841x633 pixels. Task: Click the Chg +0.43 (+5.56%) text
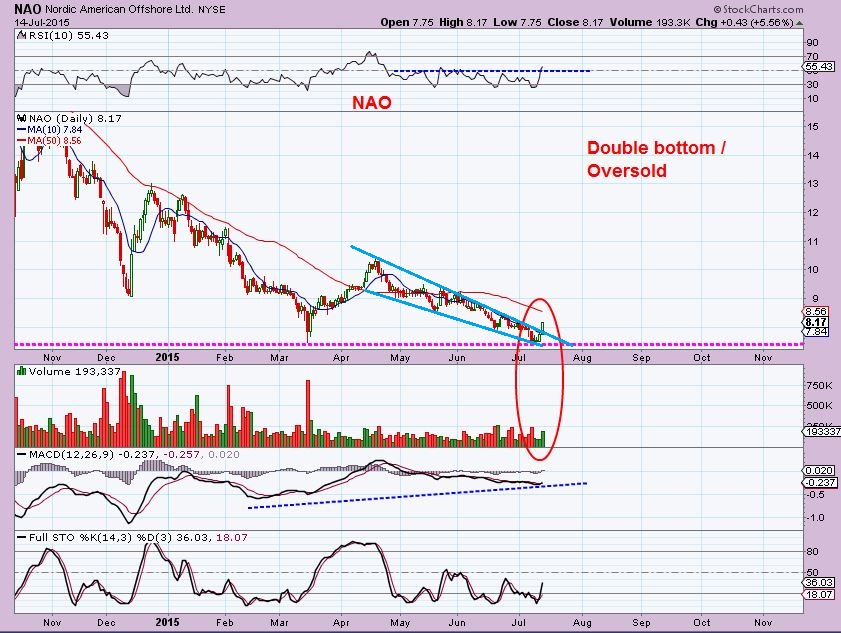click(x=744, y=23)
